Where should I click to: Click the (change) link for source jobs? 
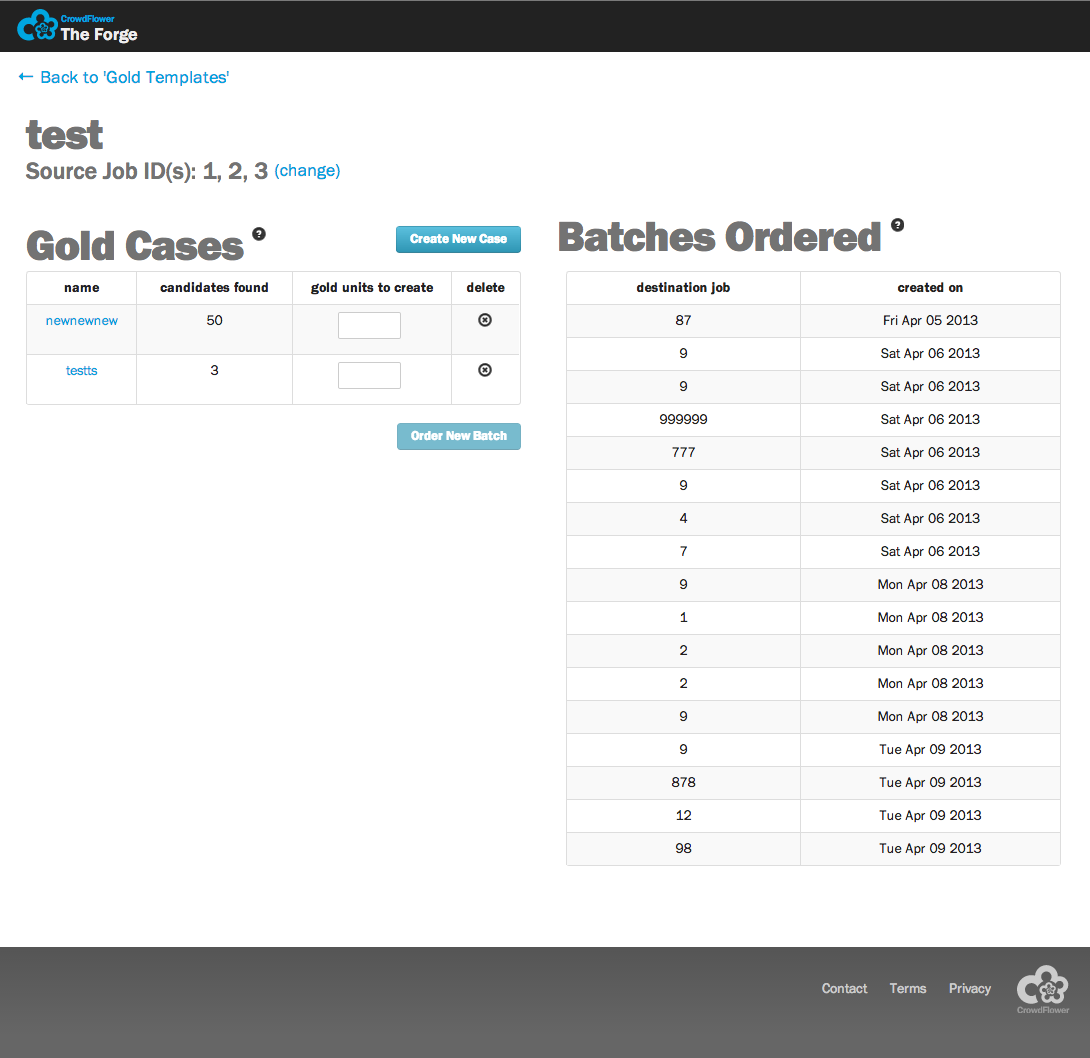pyautogui.click(x=307, y=170)
